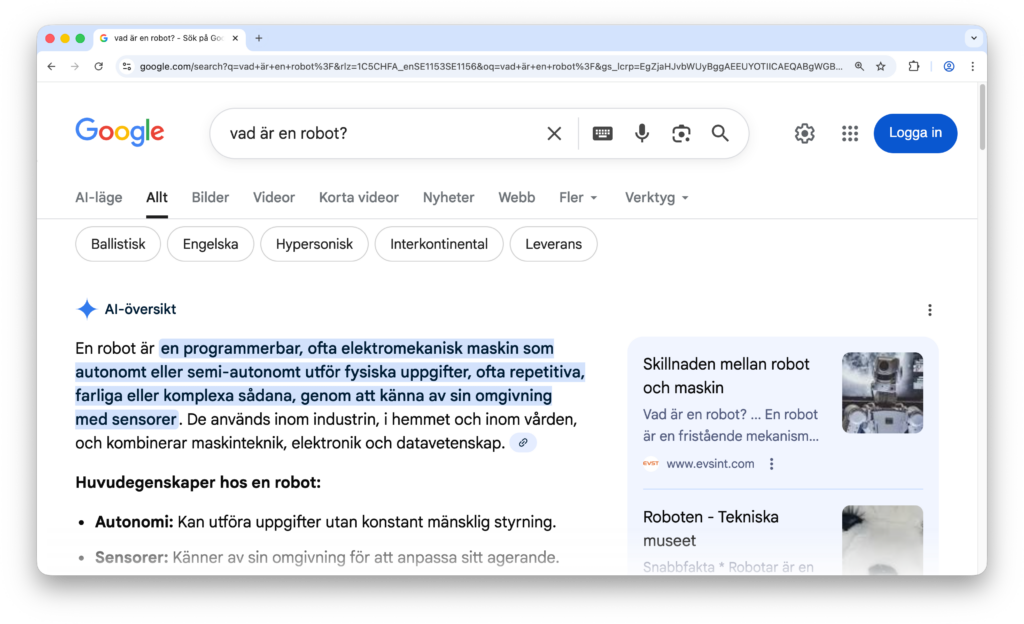This screenshot has height=624, width=1024.
Task: Open the tab search chevron in the tab strip
Action: click(973, 38)
